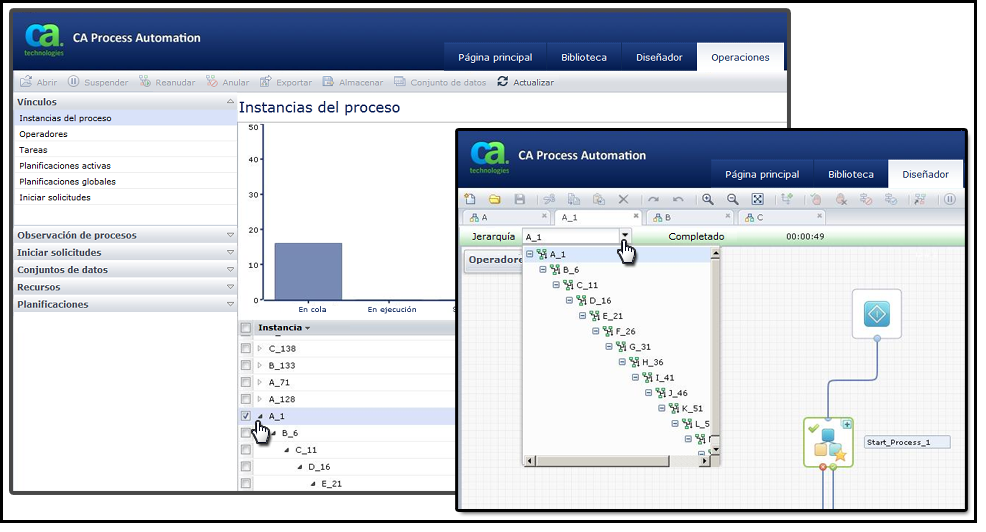Viewport: 986px width, 532px height.
Task: Open Diseñador tab in Operaciones window
Action: 659,57
